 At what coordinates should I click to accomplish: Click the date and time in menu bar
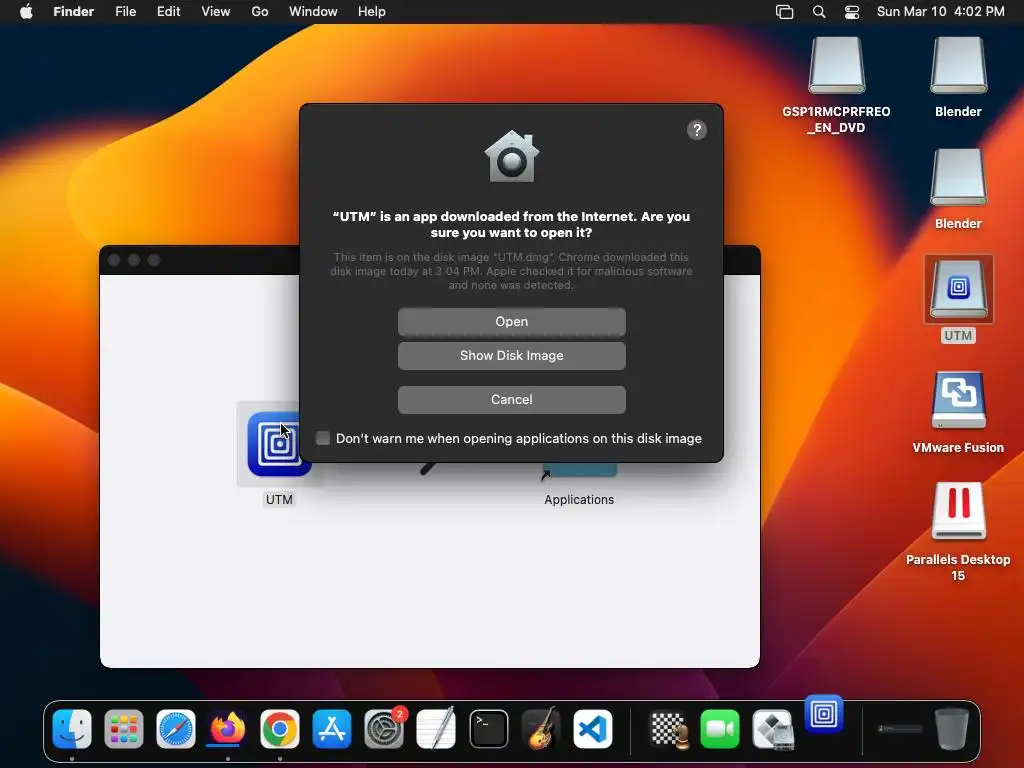pos(940,12)
